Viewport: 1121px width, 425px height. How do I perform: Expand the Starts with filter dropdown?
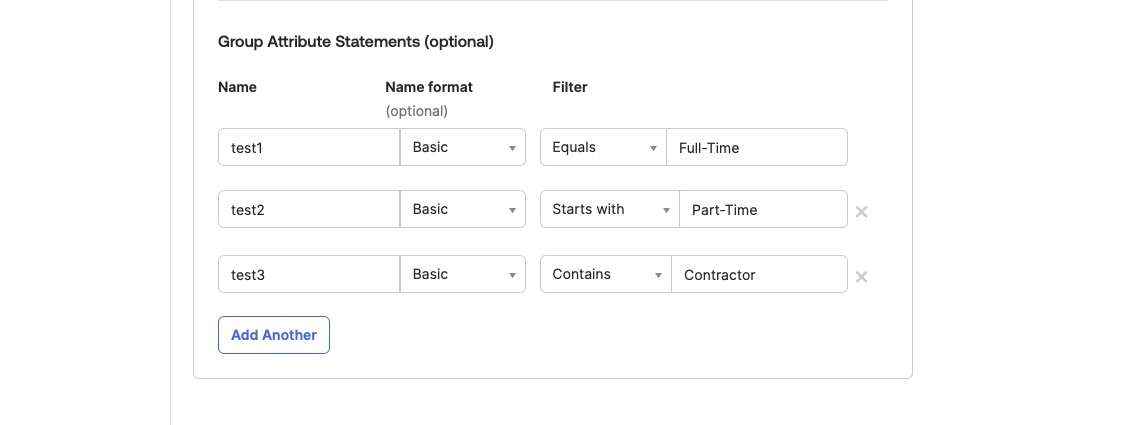coord(610,209)
